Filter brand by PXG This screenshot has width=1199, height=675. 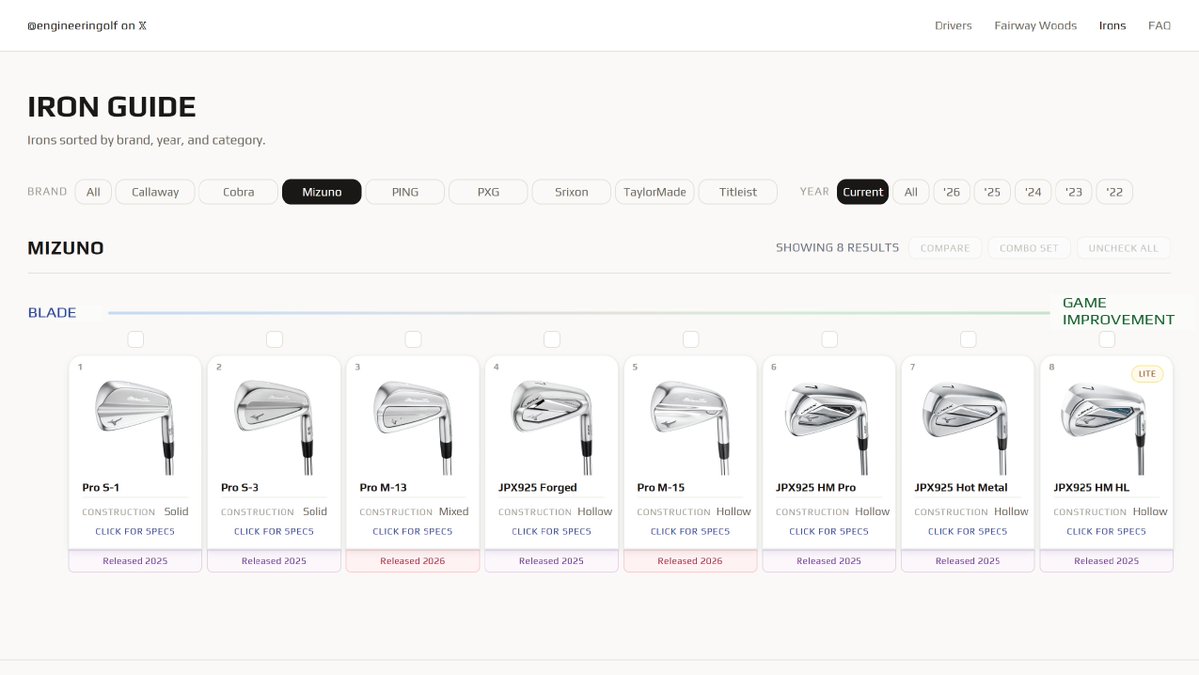coord(489,192)
